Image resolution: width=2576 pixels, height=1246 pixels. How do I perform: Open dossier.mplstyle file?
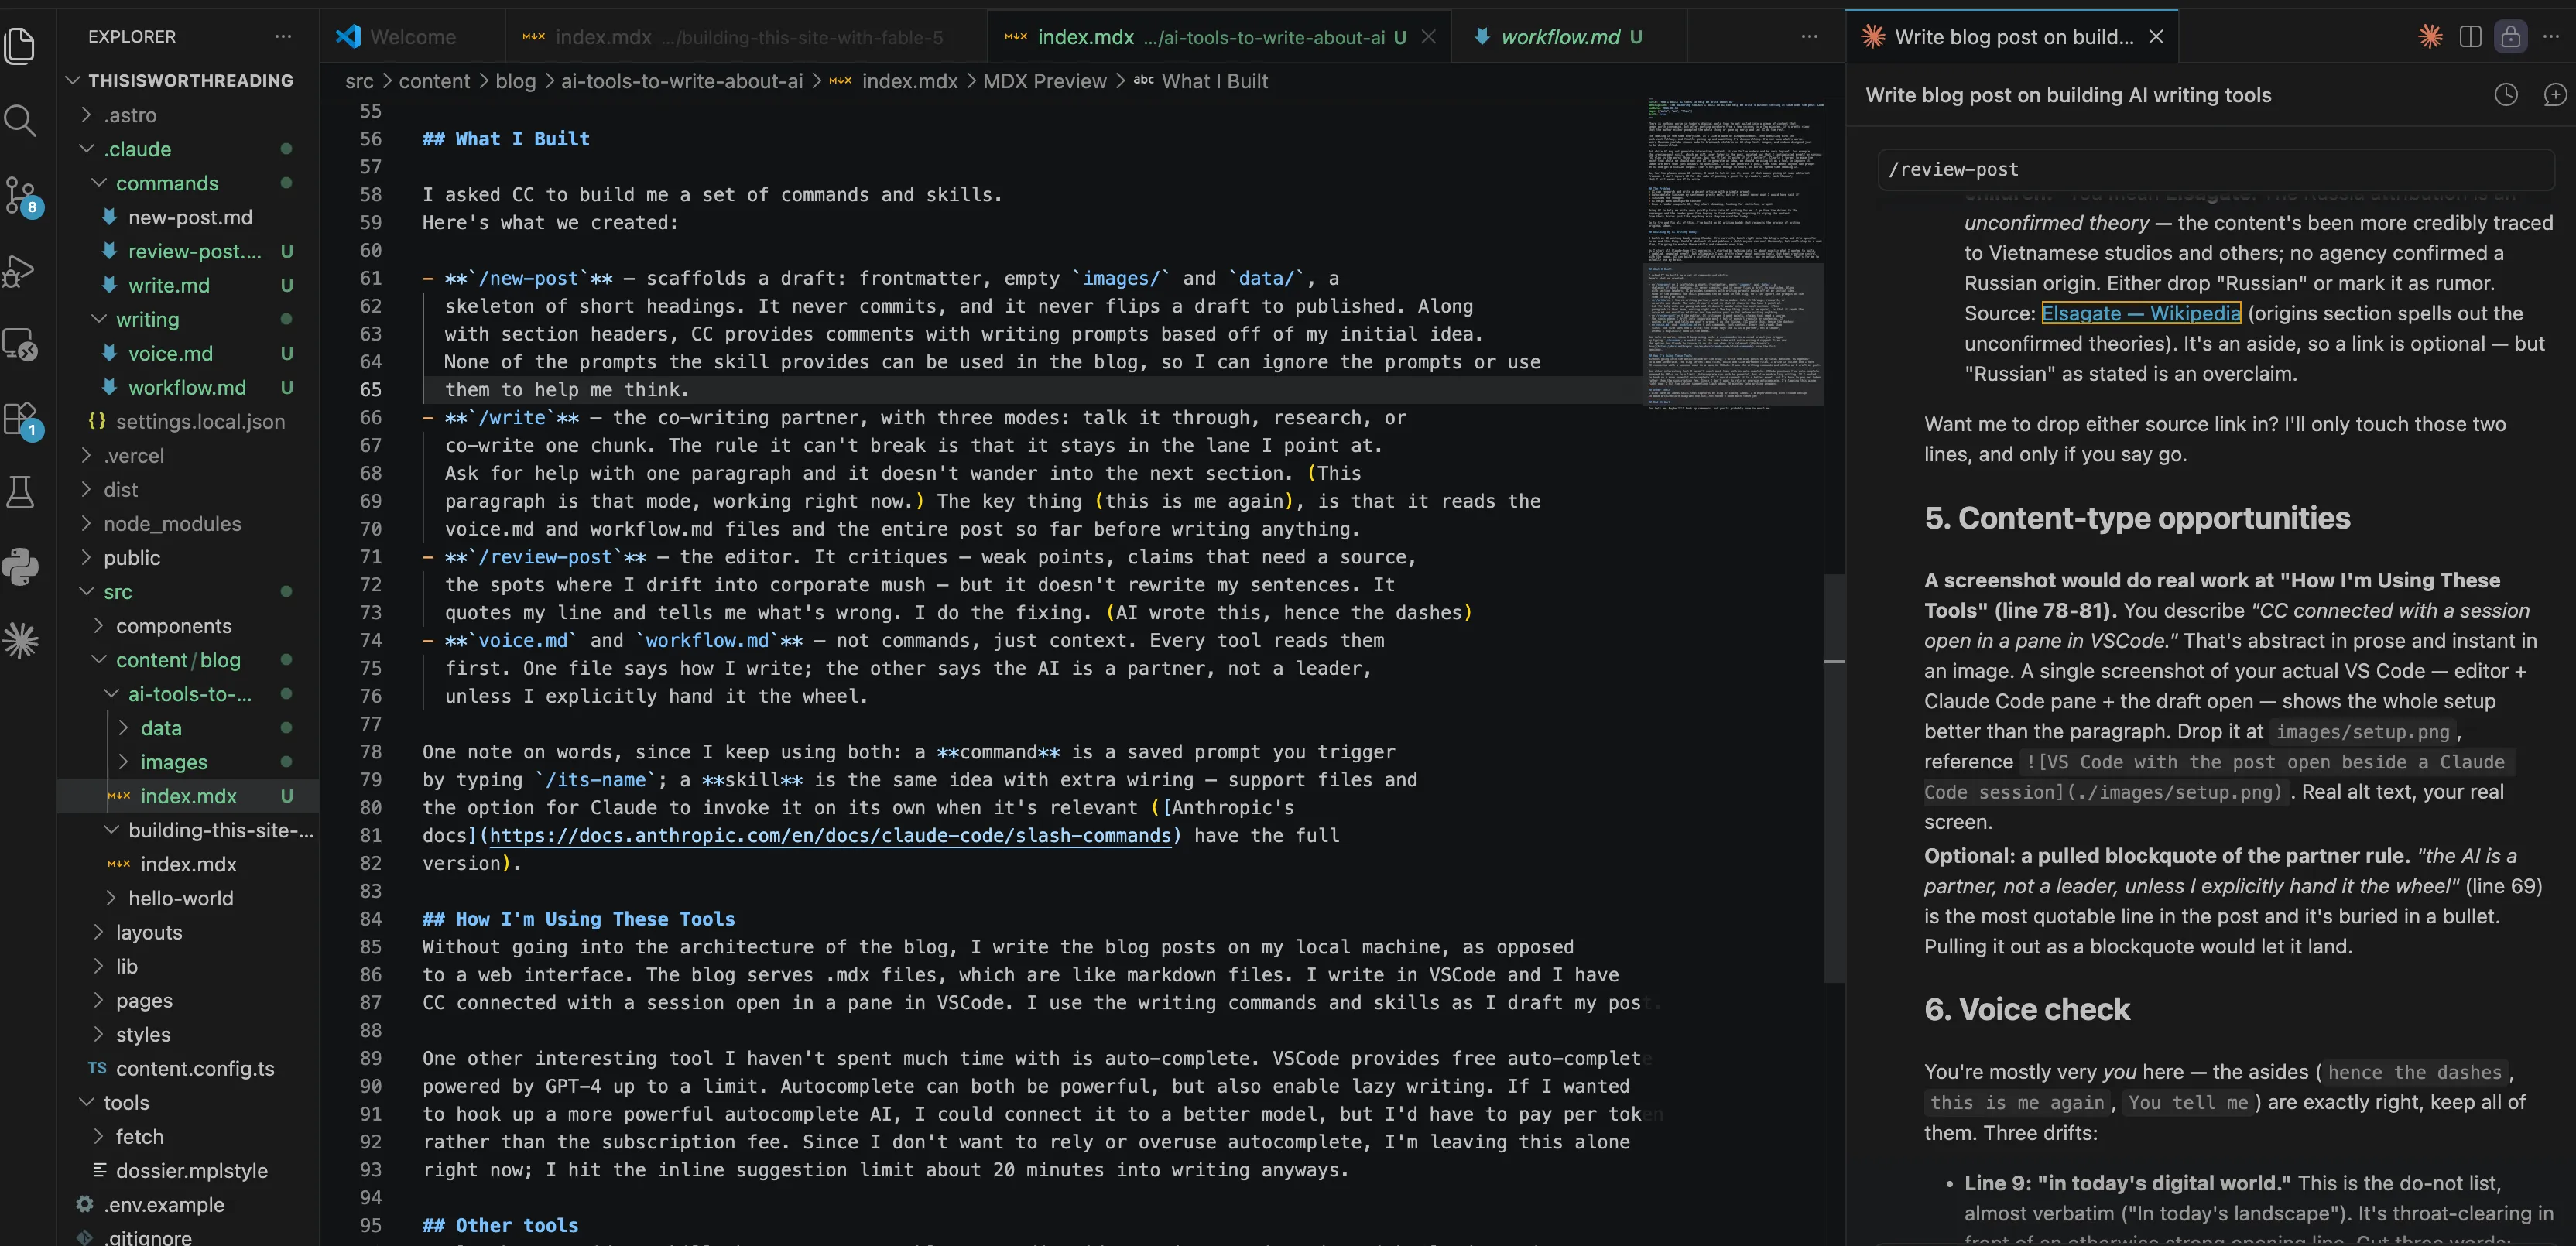tap(188, 1170)
